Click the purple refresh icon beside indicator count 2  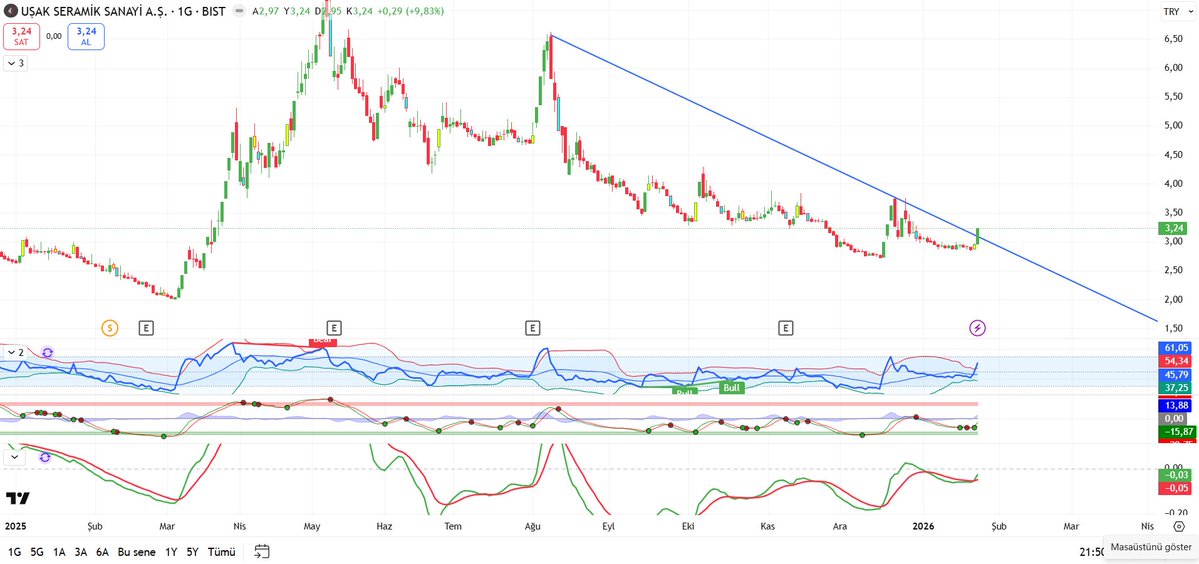tap(47, 352)
